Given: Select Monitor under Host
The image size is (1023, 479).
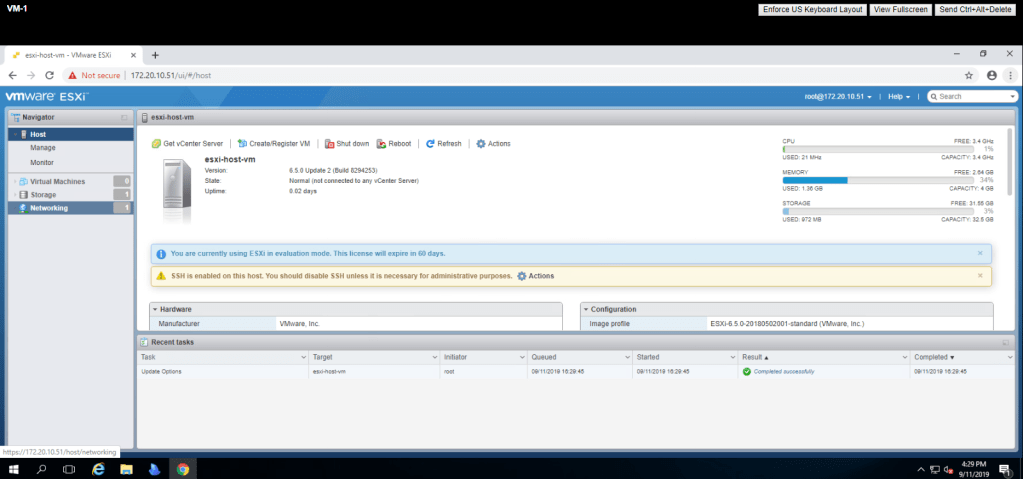Looking at the screenshot, I should tap(42, 162).
